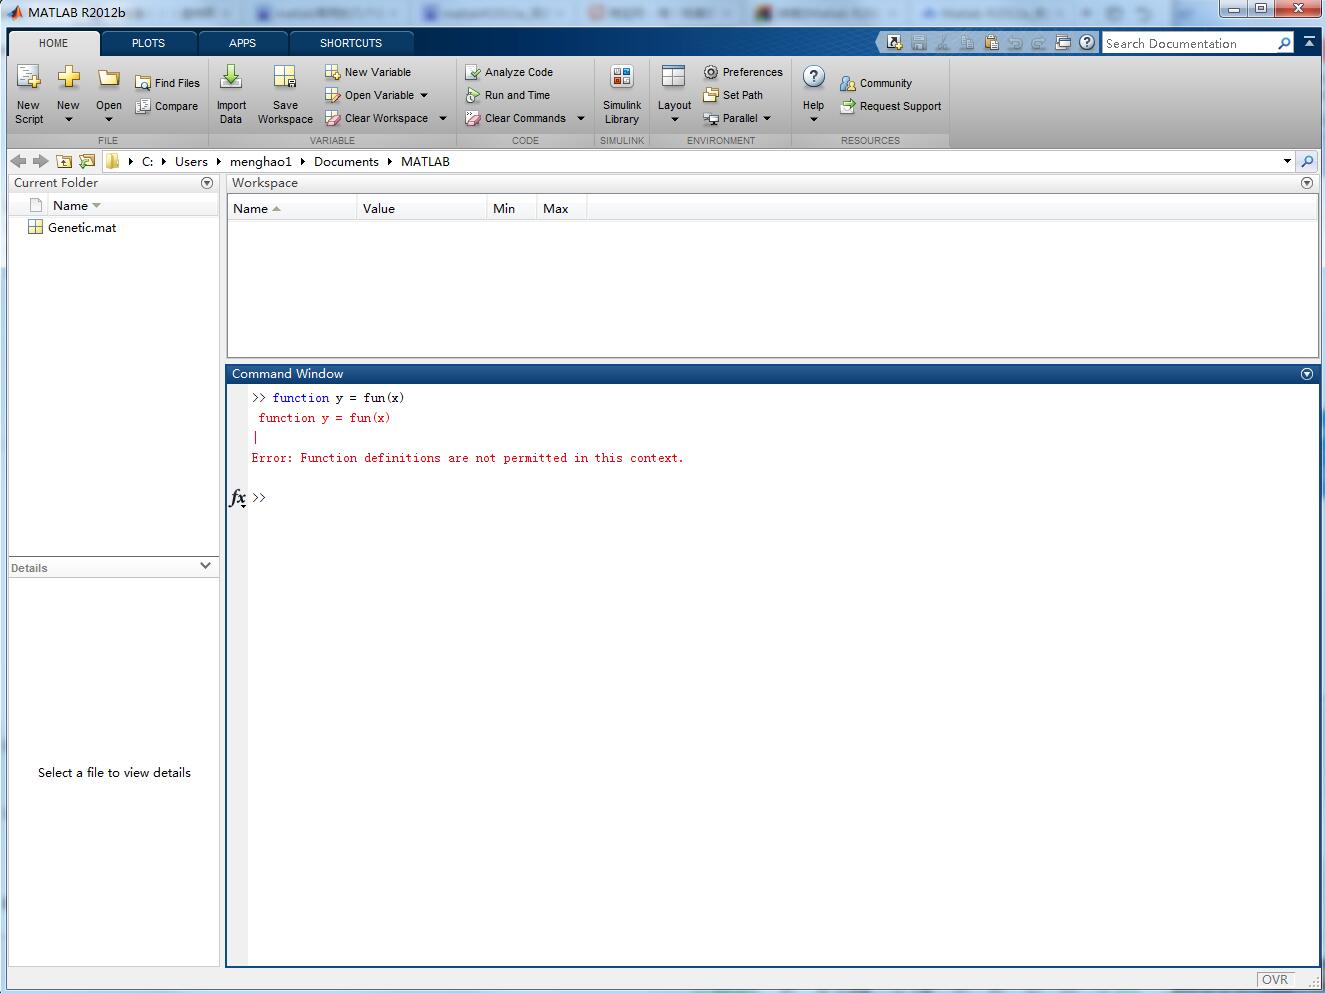This screenshot has height=993, width=1325.
Task: Expand the Open dropdown arrow
Action: [x=109, y=120]
